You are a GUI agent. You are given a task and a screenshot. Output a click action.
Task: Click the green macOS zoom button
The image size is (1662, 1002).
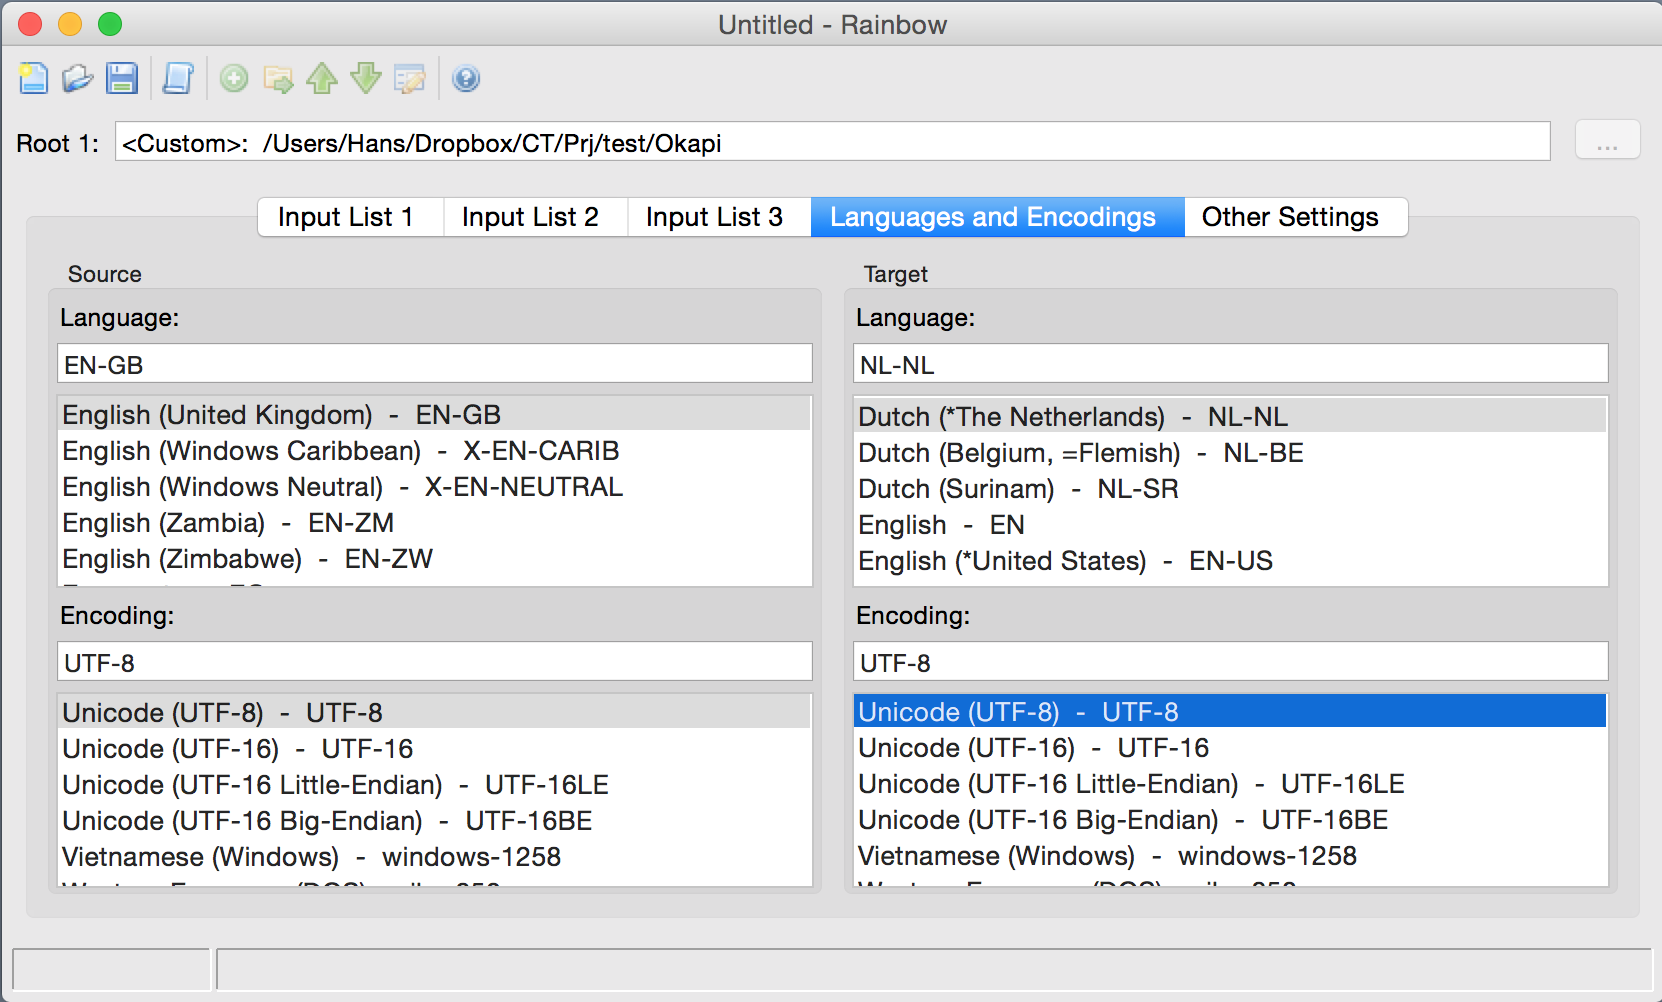pos(110,24)
